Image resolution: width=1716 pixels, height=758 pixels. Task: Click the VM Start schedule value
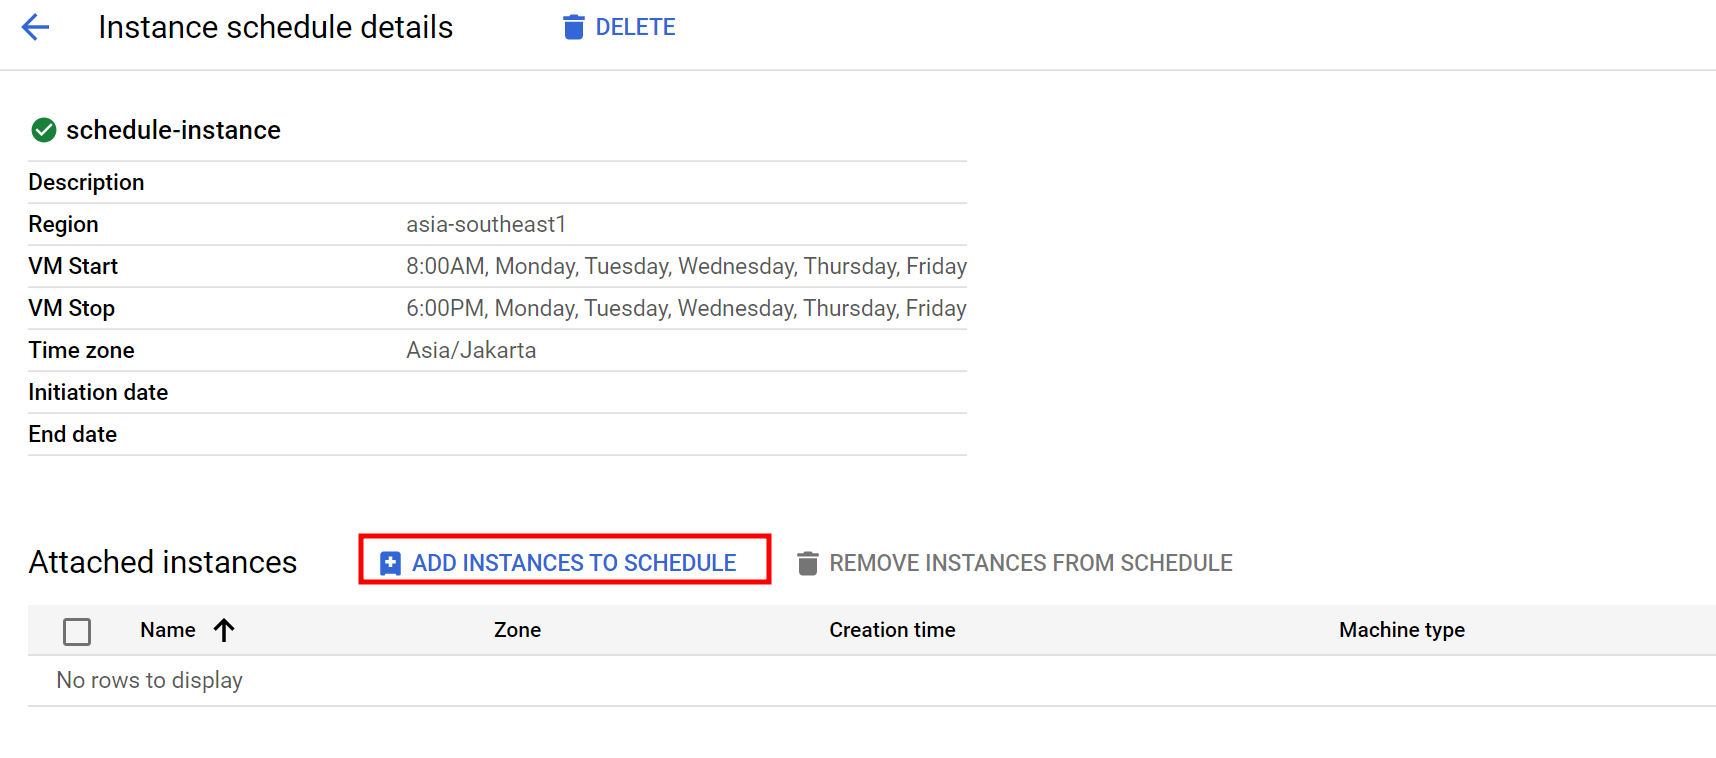(x=686, y=266)
